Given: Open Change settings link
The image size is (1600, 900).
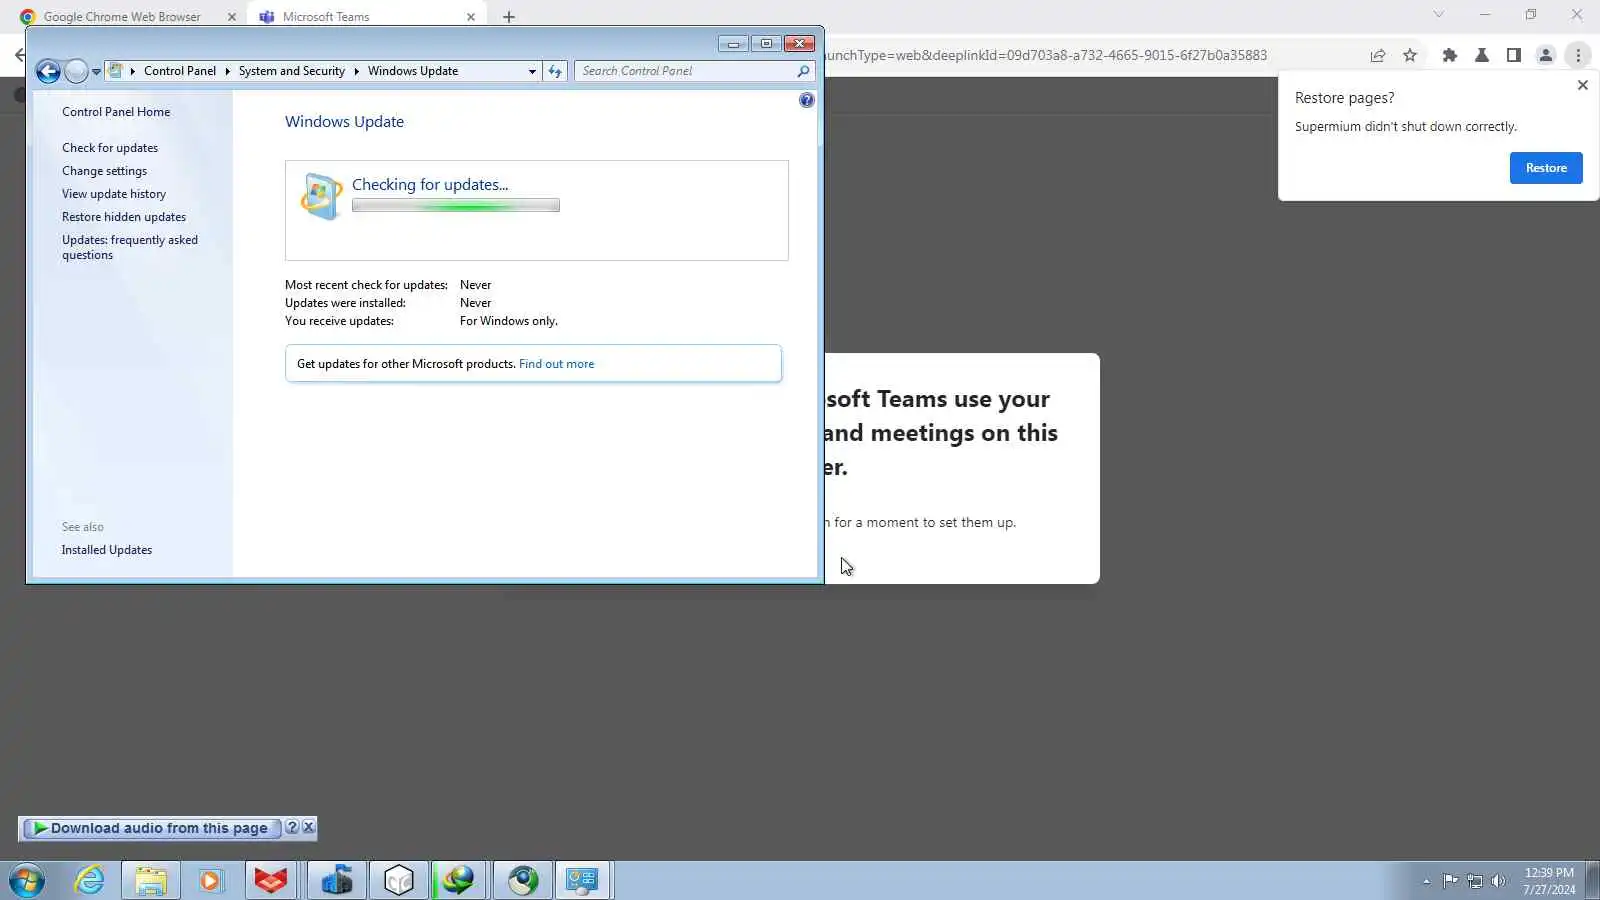Looking at the screenshot, I should pyautogui.click(x=104, y=171).
